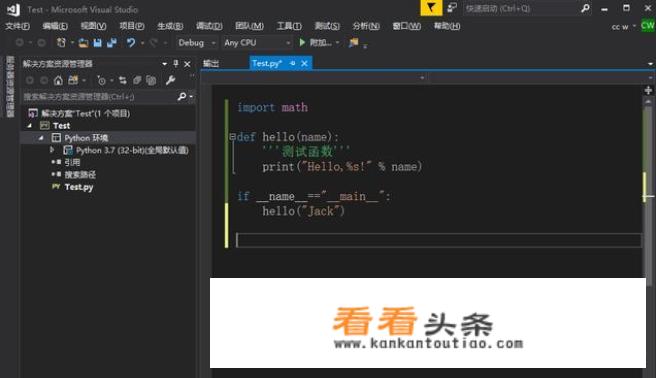Image resolution: width=656 pixels, height=378 pixels.
Task: Click the Save All icon
Action: pos(112,43)
